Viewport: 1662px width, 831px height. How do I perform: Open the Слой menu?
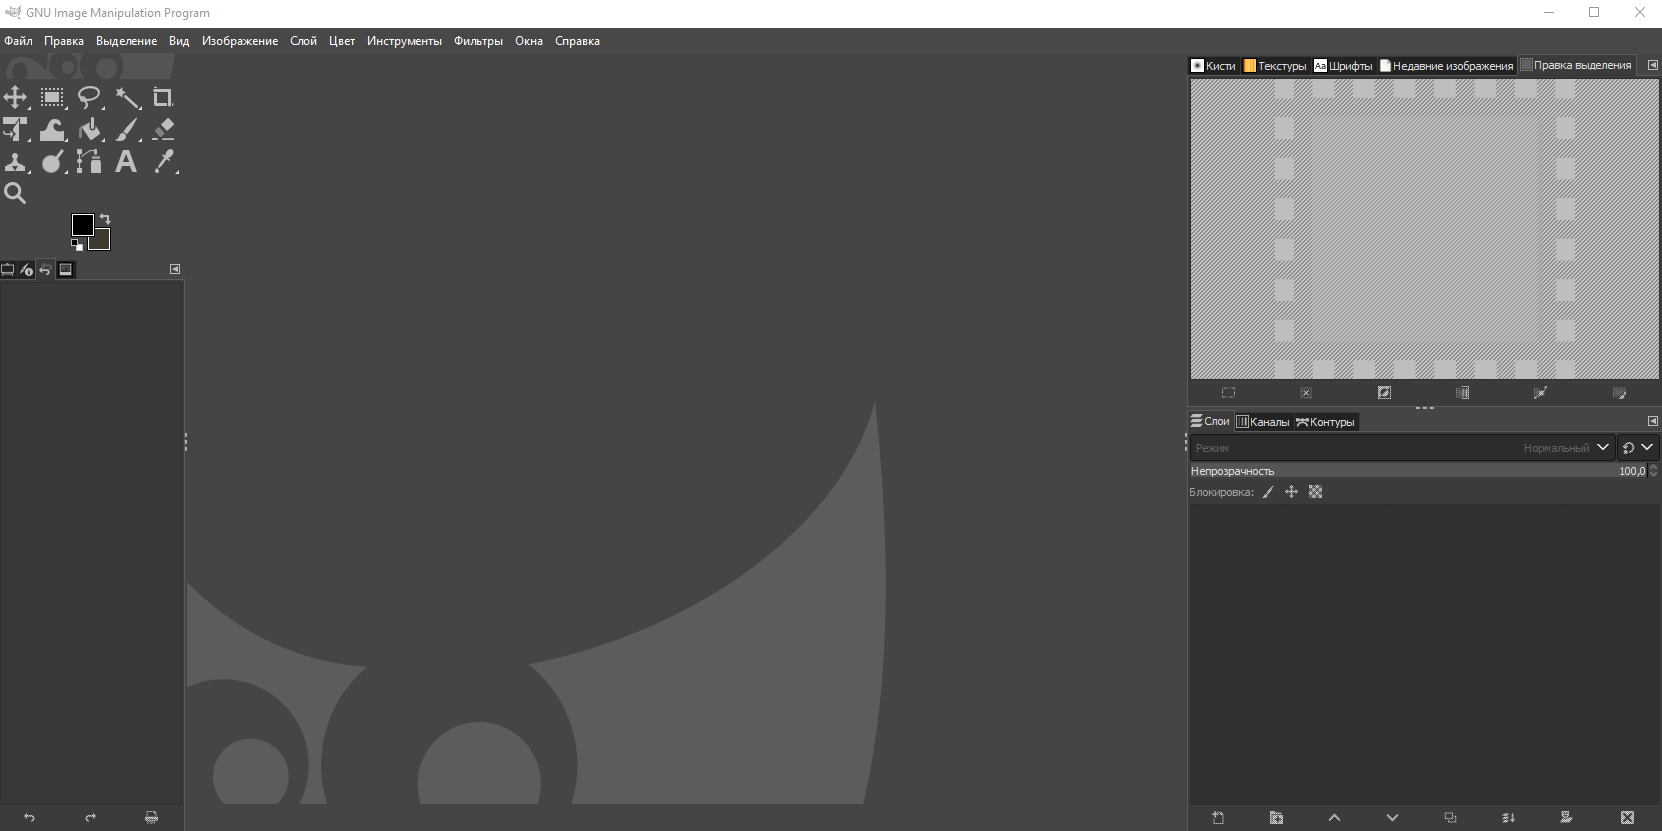(x=303, y=41)
